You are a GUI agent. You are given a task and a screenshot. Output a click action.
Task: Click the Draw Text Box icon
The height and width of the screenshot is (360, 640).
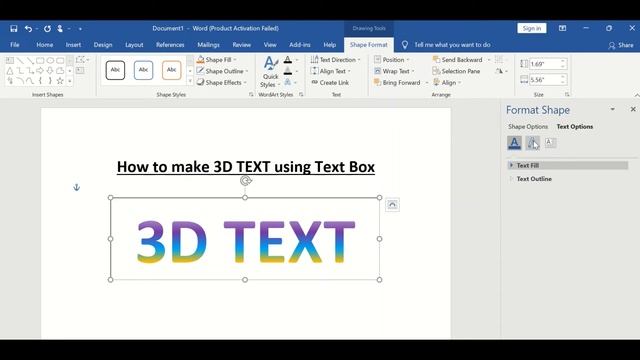[80, 71]
